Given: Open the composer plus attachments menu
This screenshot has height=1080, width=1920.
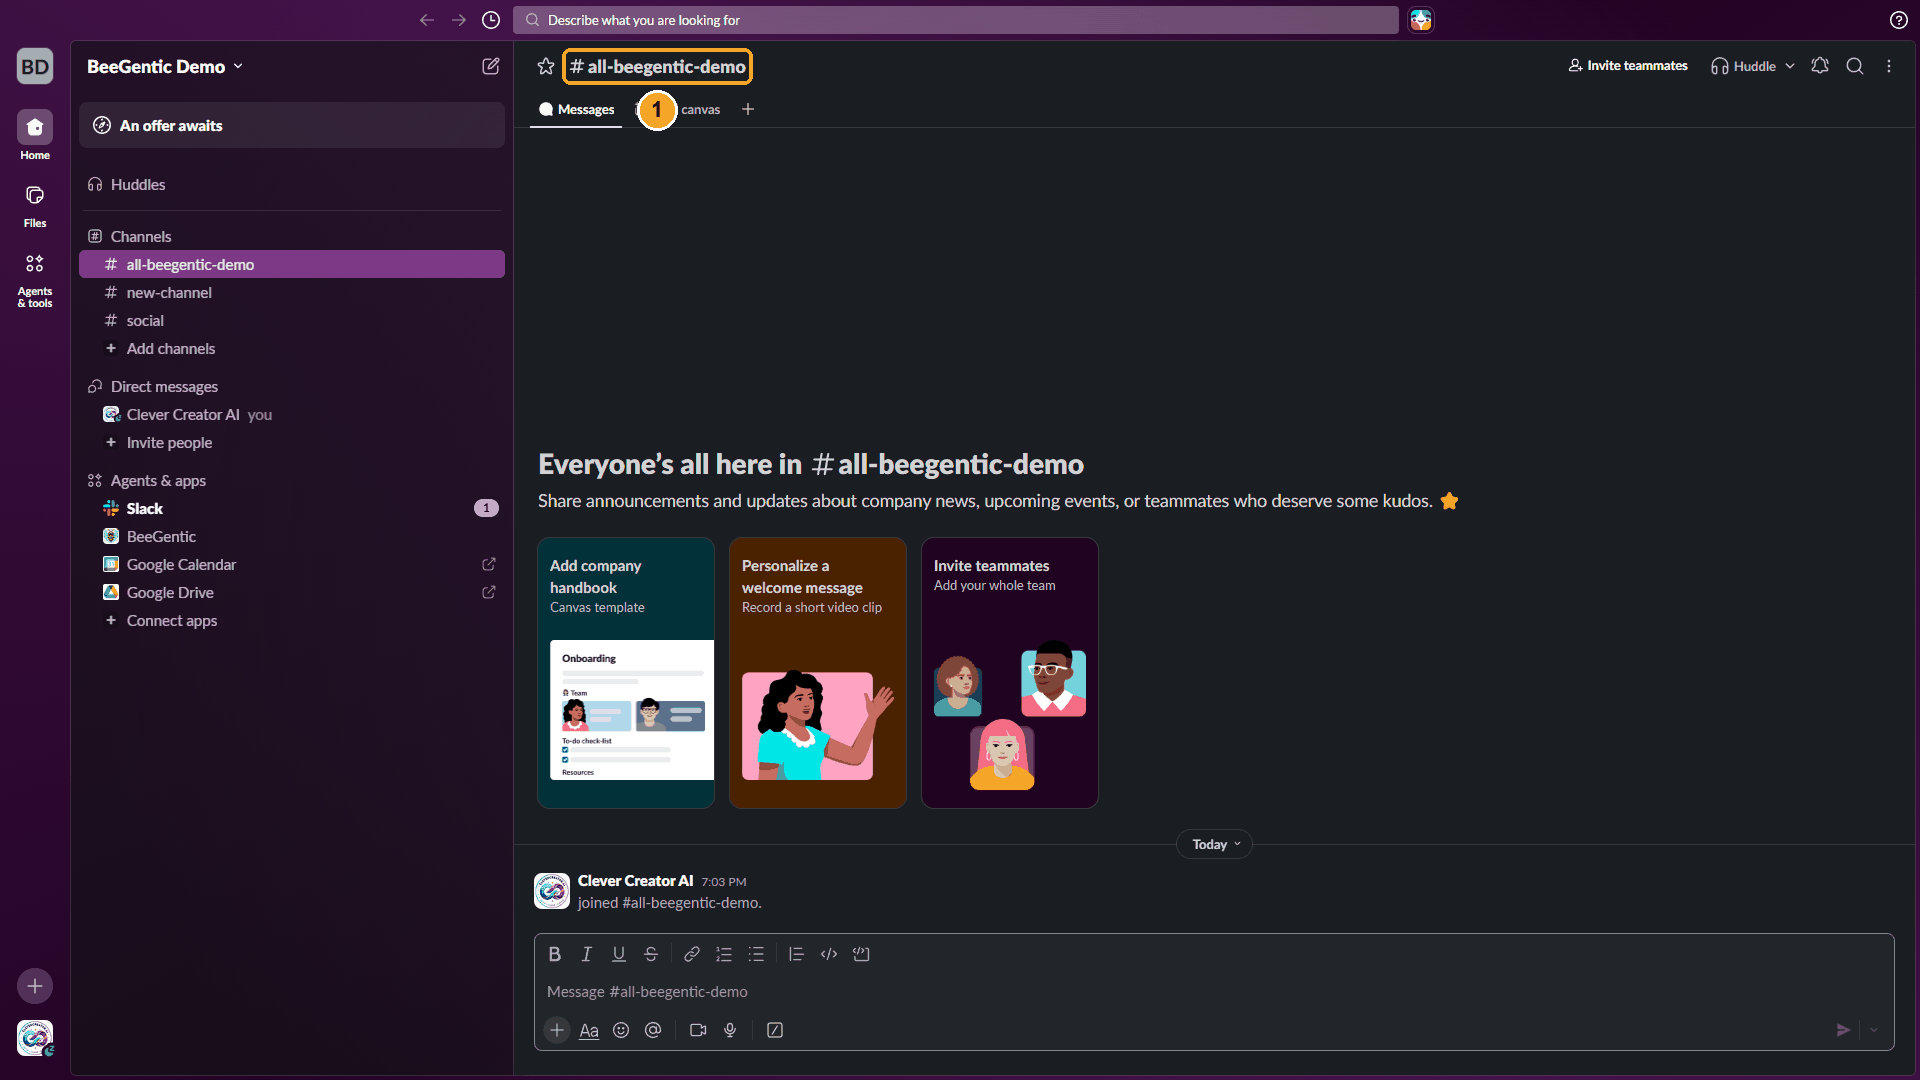Looking at the screenshot, I should pos(557,1030).
